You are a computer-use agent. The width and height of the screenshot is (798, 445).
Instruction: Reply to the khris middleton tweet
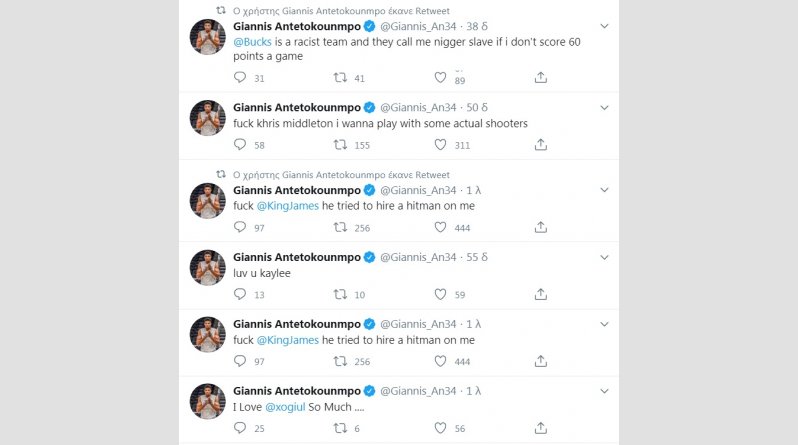[x=239, y=145]
